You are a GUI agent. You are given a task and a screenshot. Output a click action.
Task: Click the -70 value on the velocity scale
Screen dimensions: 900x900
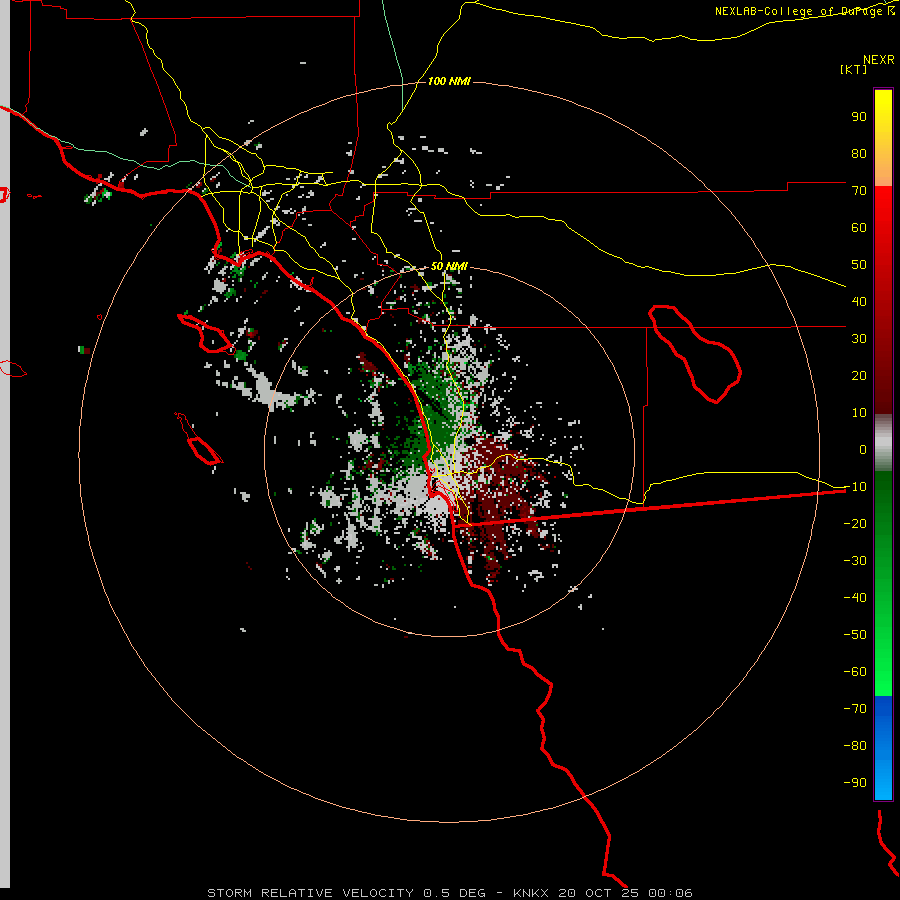(855, 708)
